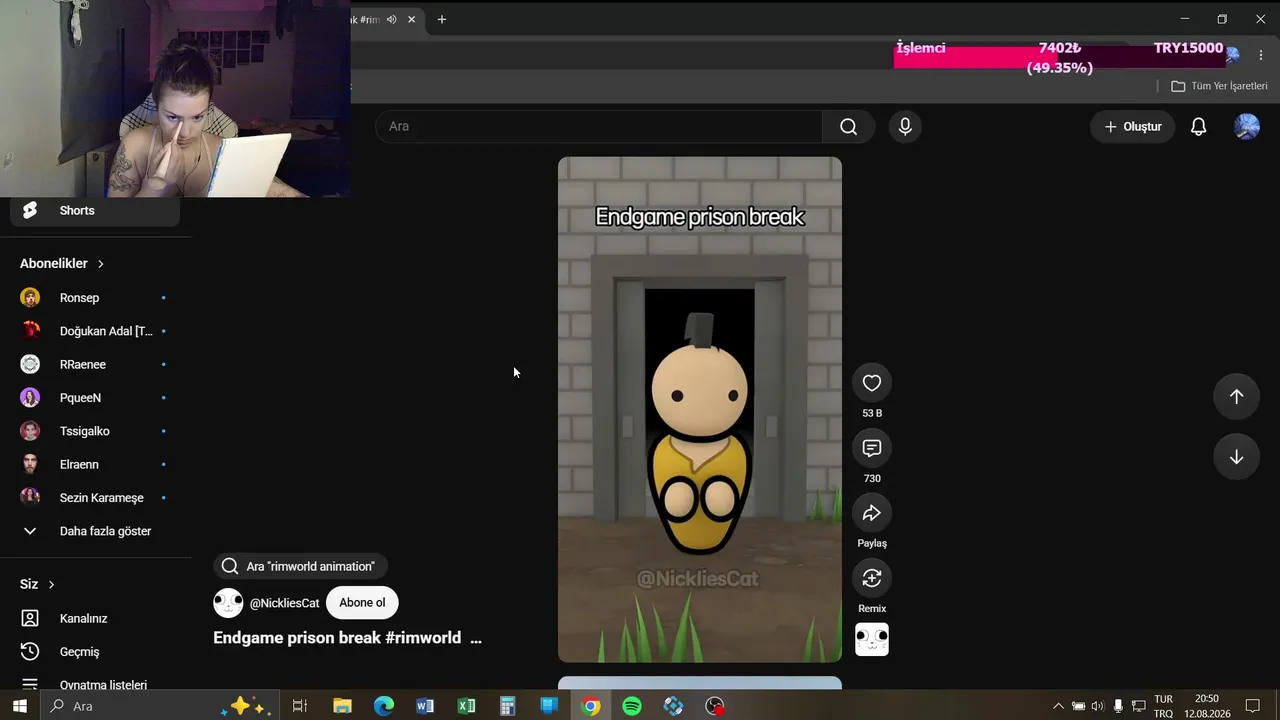Image resolution: width=1280 pixels, height=720 pixels.
Task: Open the Ronsep subscription
Action: 95,298
